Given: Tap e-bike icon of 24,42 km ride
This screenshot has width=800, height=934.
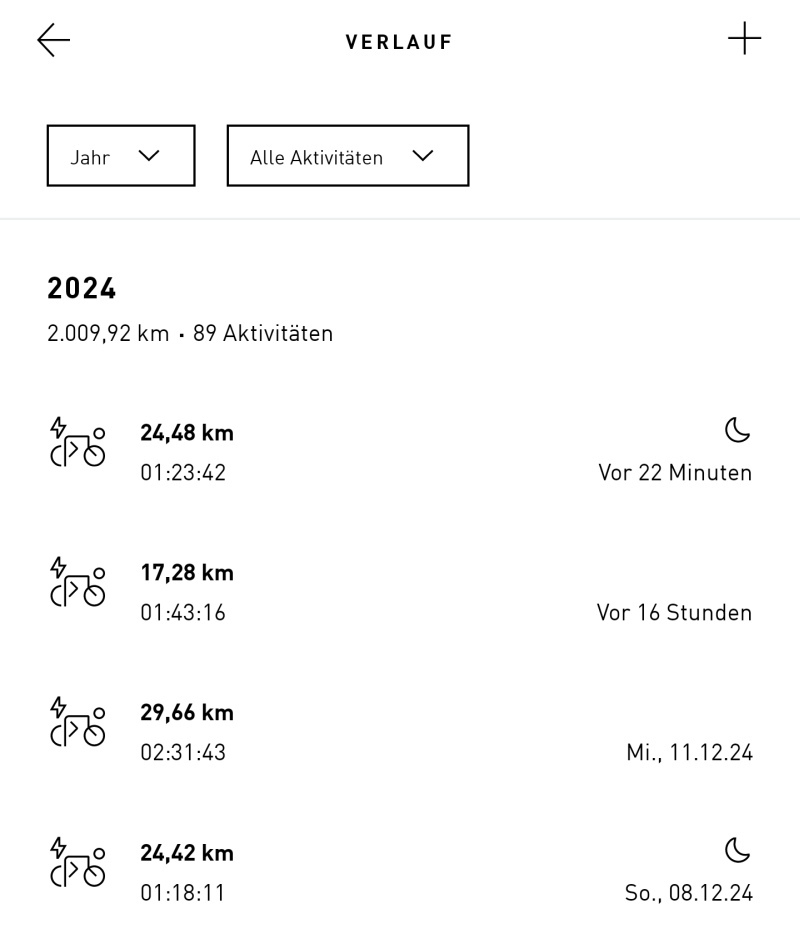Looking at the screenshot, I should point(78,863).
